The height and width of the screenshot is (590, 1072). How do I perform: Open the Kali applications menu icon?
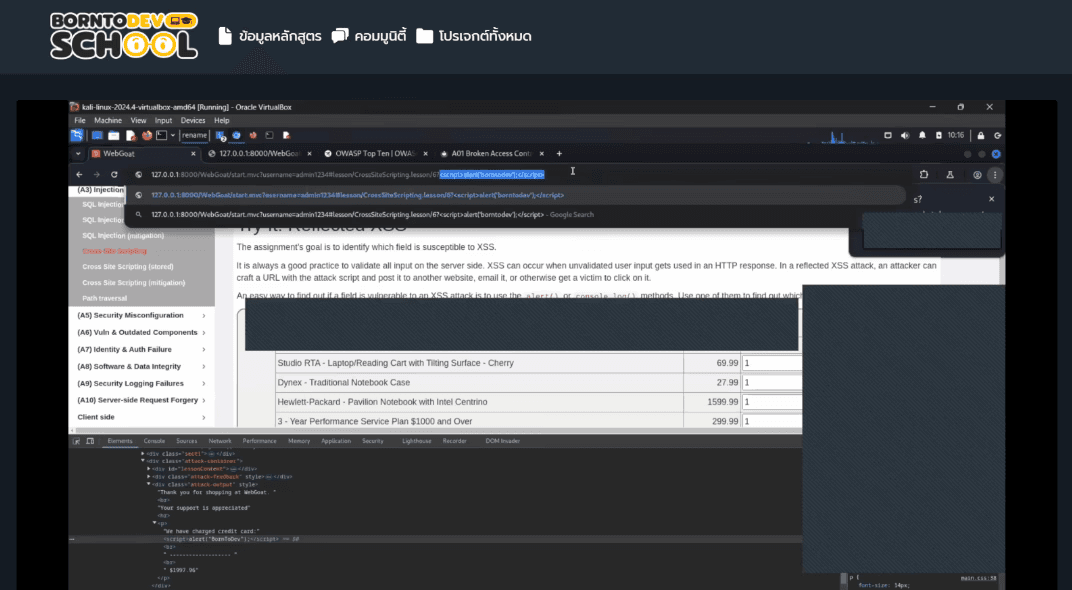click(77, 135)
